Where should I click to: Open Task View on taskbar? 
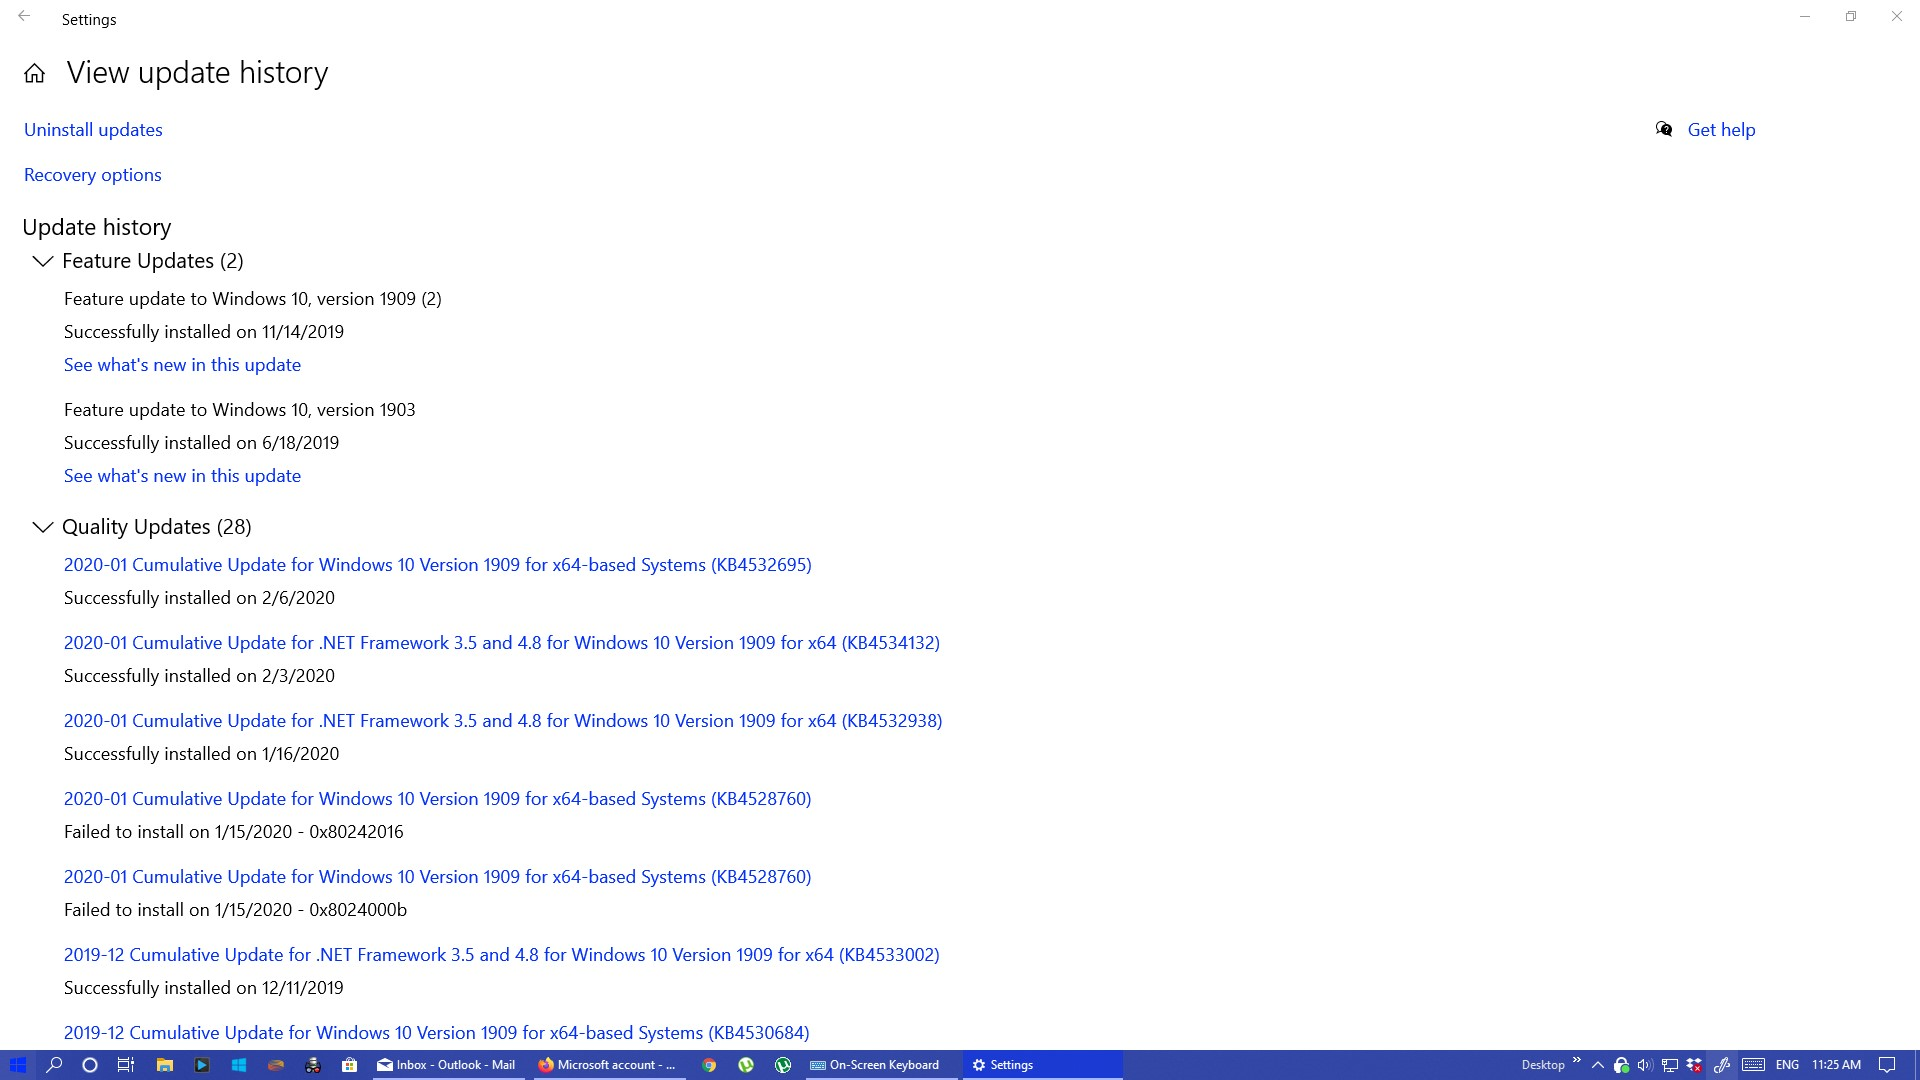click(126, 1065)
